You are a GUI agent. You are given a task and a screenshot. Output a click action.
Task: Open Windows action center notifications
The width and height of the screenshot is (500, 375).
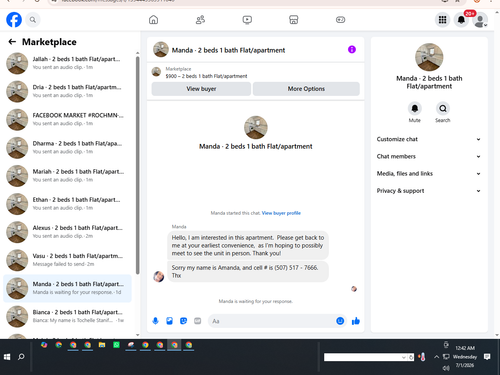pos(487,357)
